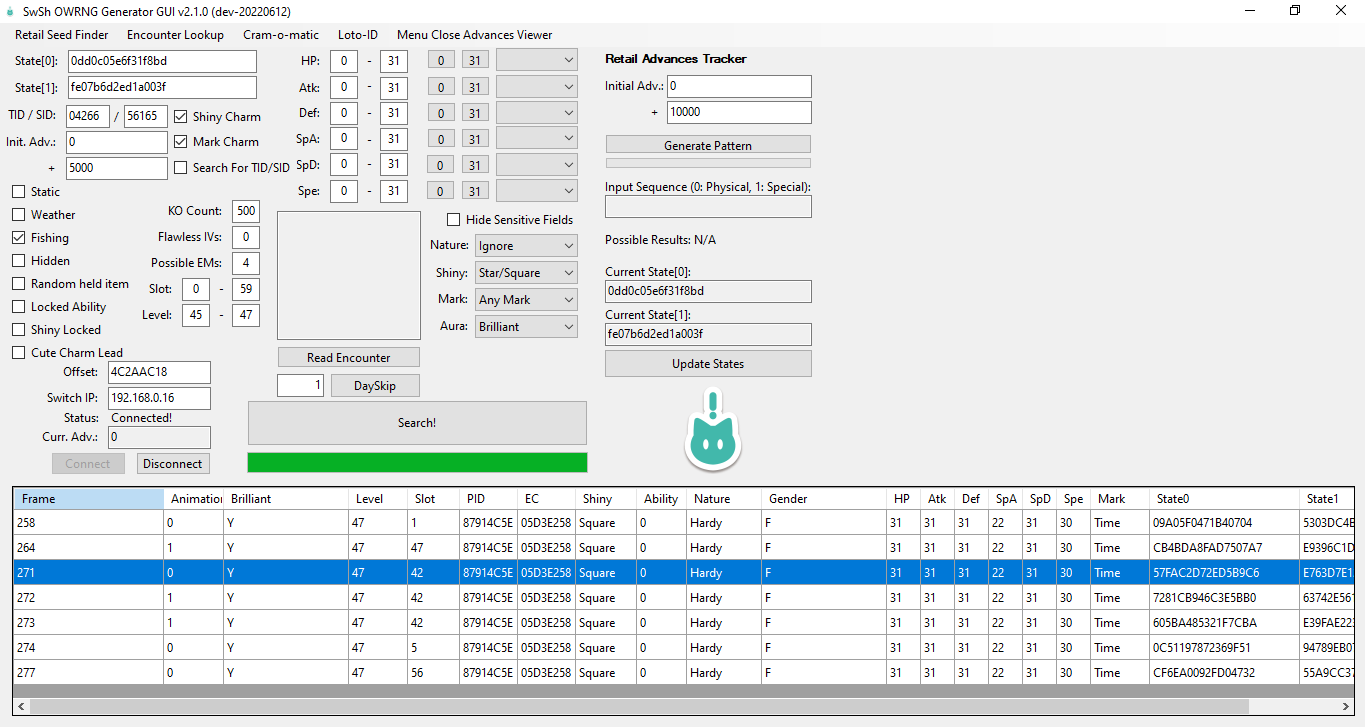The image size is (1365, 727).
Task: Click the Read Encounter button
Action: (349, 357)
